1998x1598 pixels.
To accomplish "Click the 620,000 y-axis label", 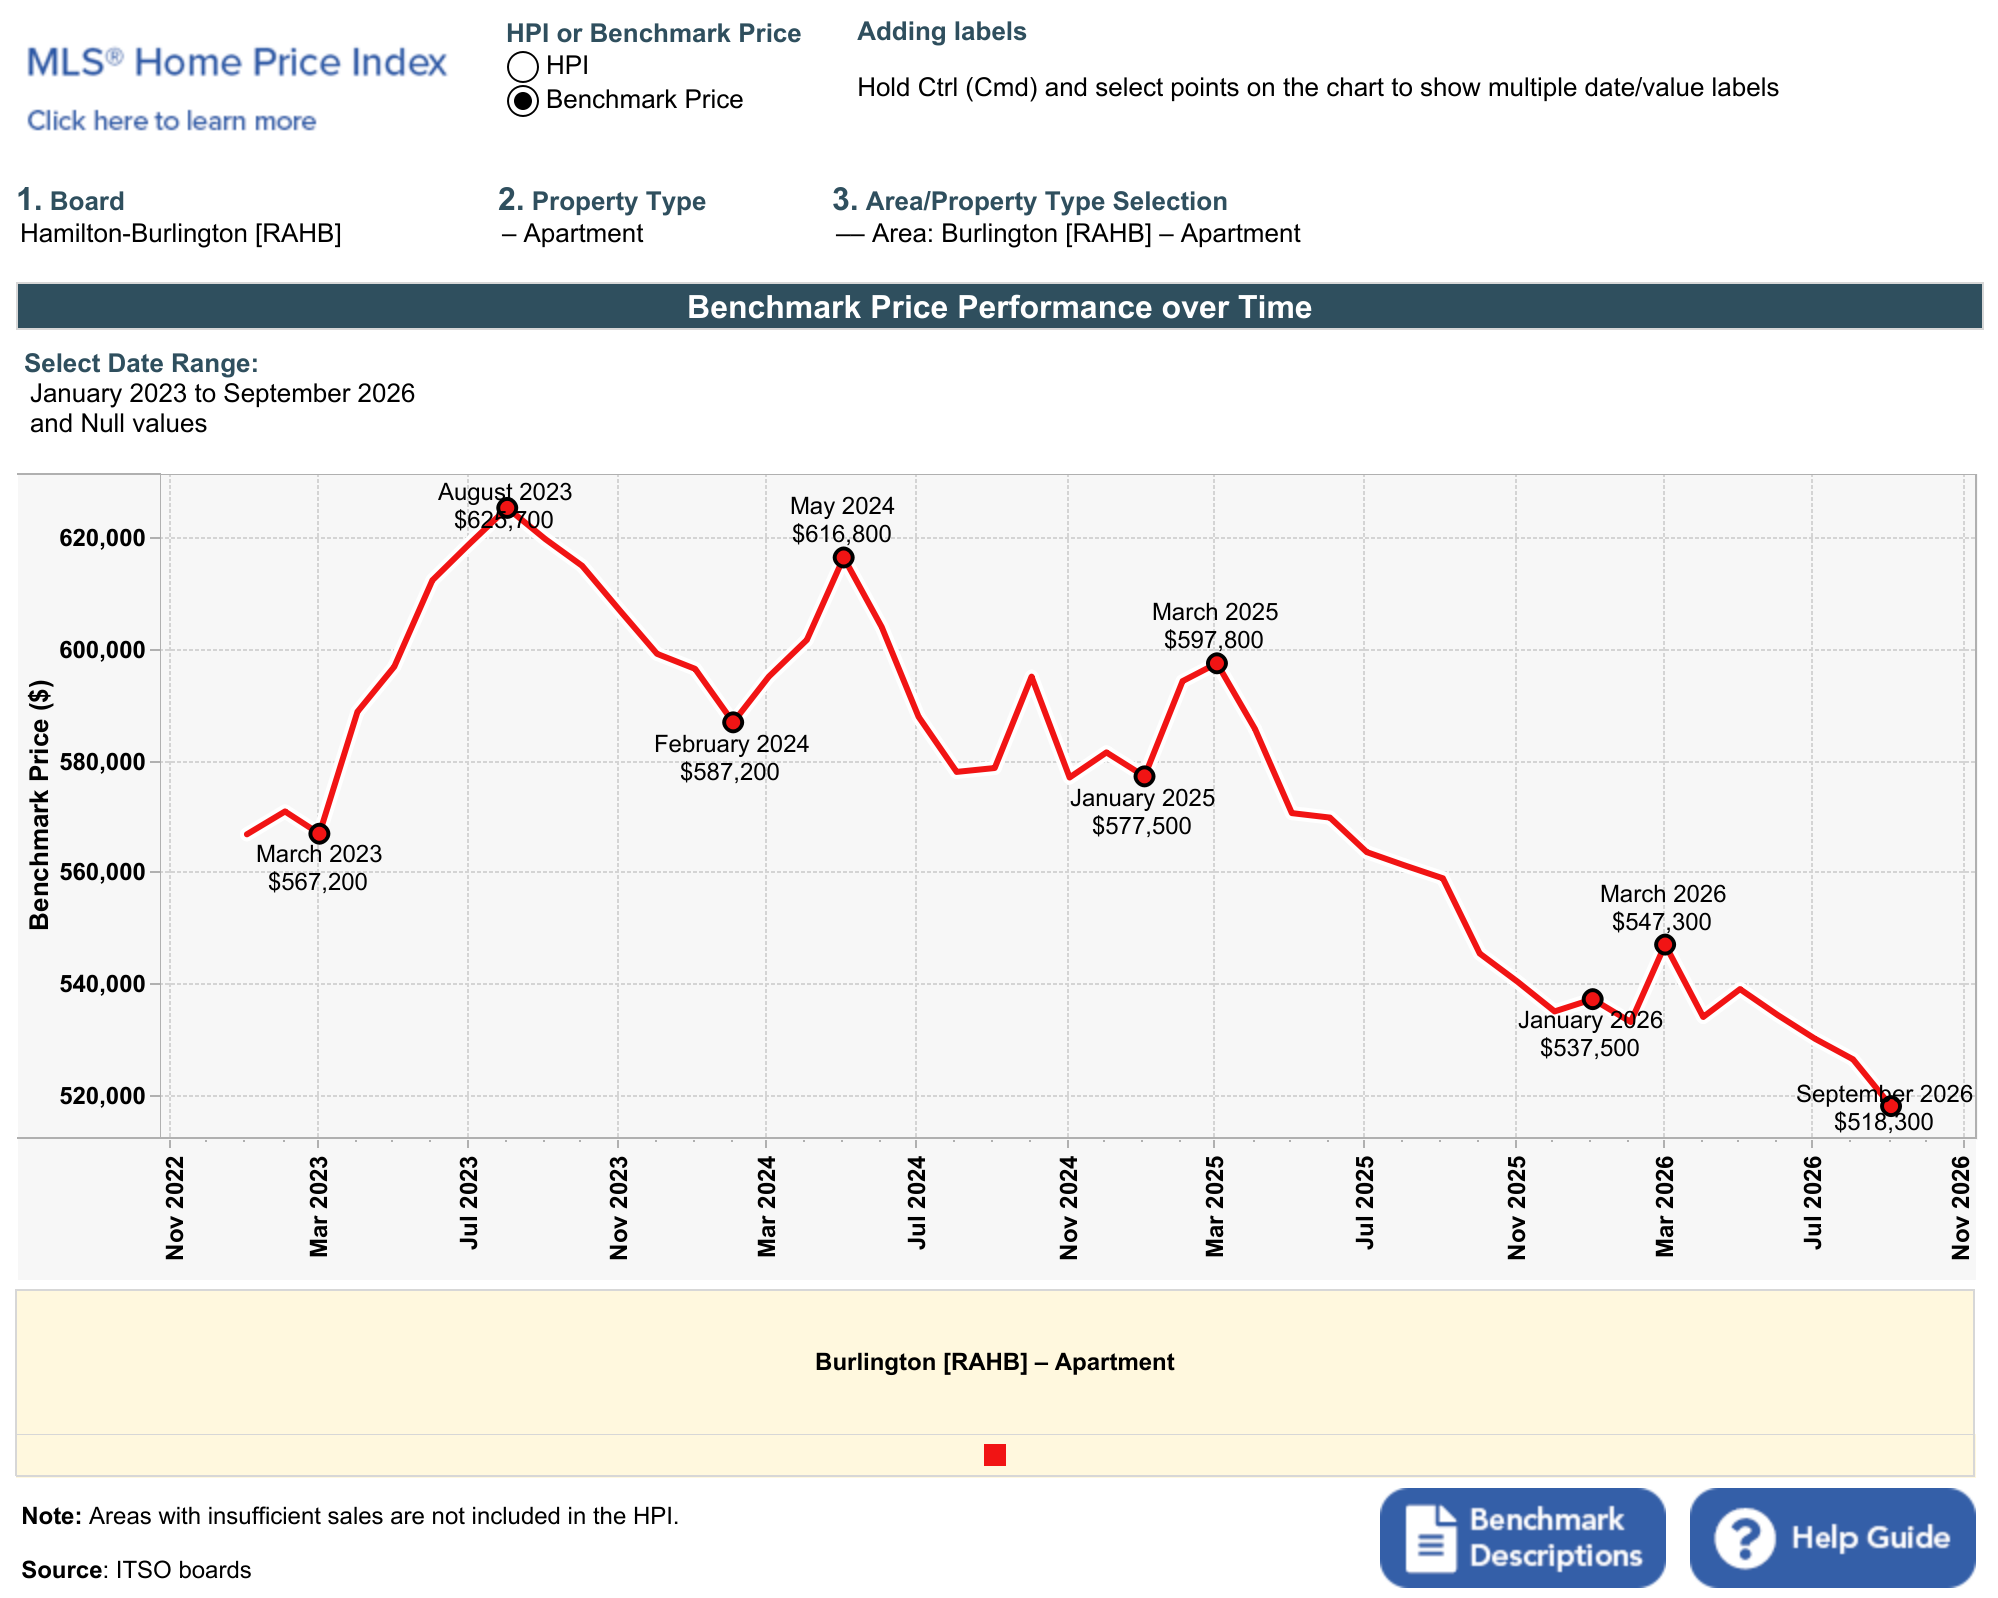I will pos(103,538).
